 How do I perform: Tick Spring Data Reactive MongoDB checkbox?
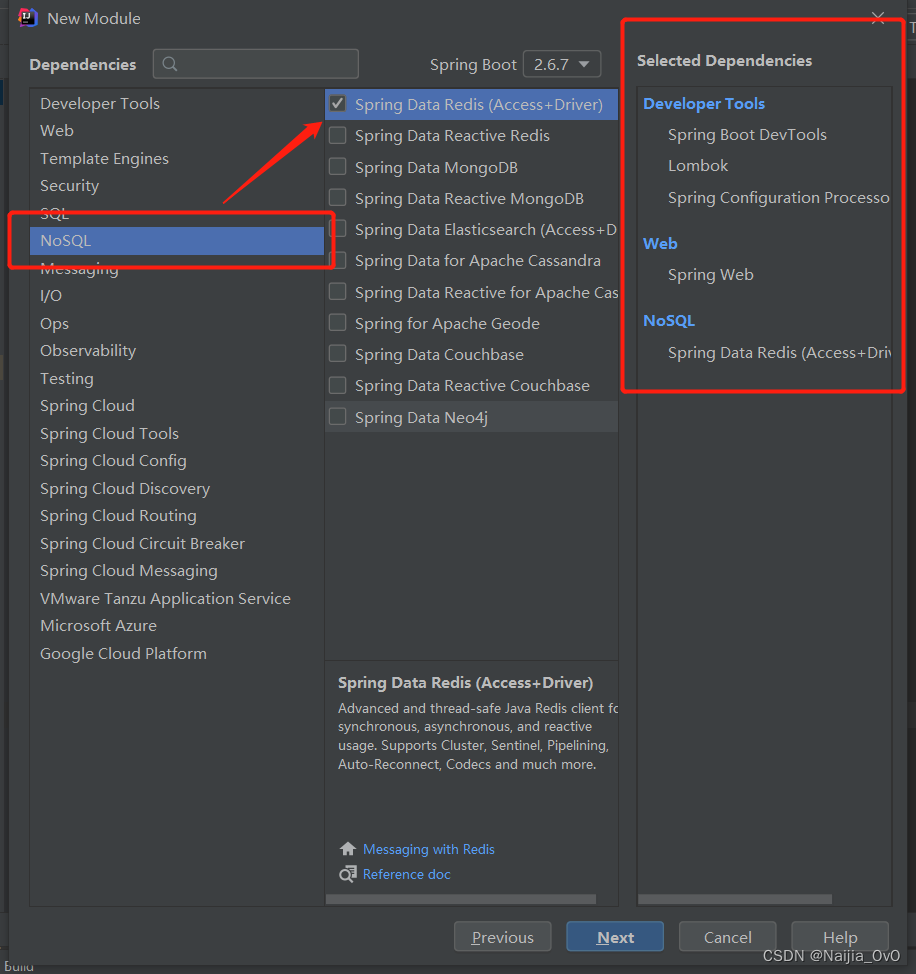coord(337,198)
